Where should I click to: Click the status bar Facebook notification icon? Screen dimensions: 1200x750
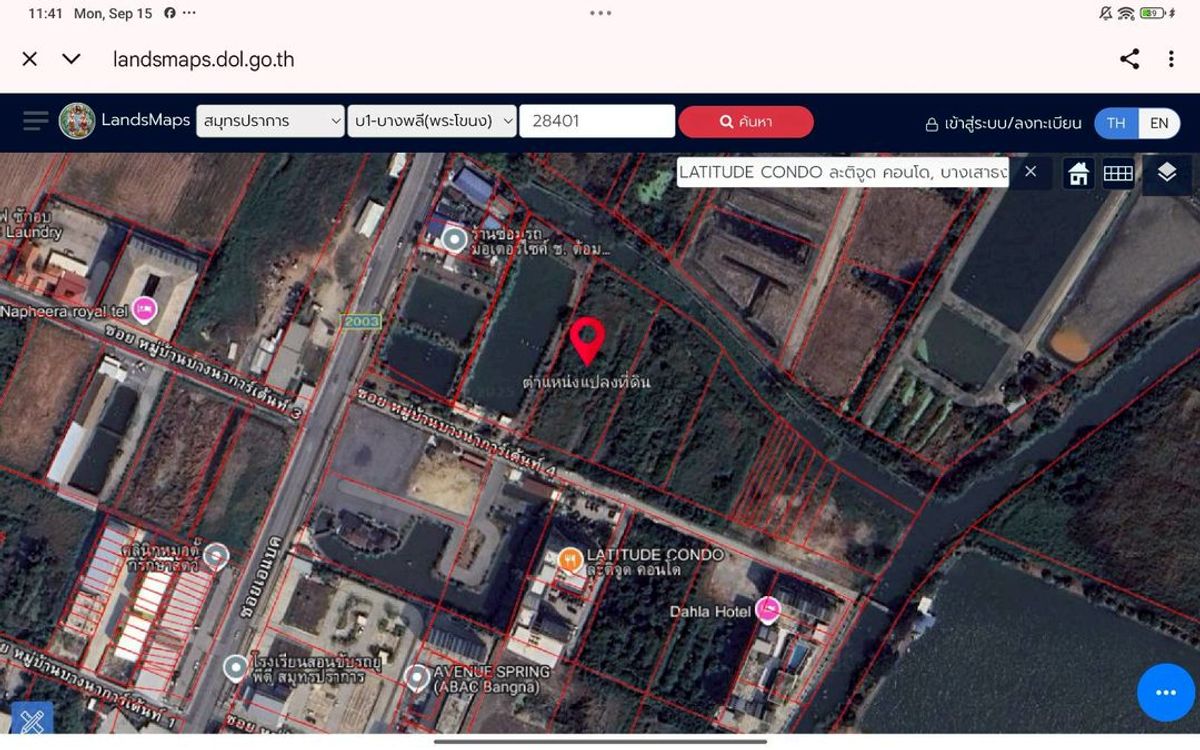[170, 14]
